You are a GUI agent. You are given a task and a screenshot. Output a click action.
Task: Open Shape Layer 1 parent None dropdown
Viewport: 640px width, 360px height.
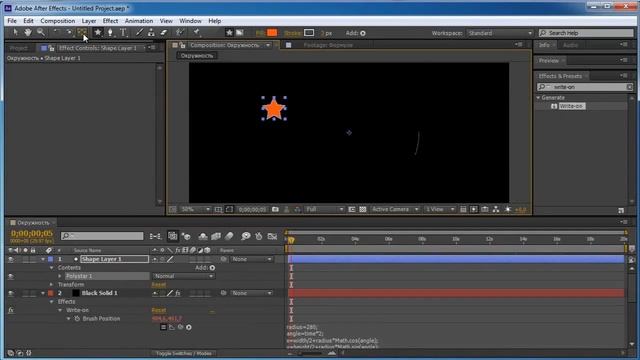[251, 259]
